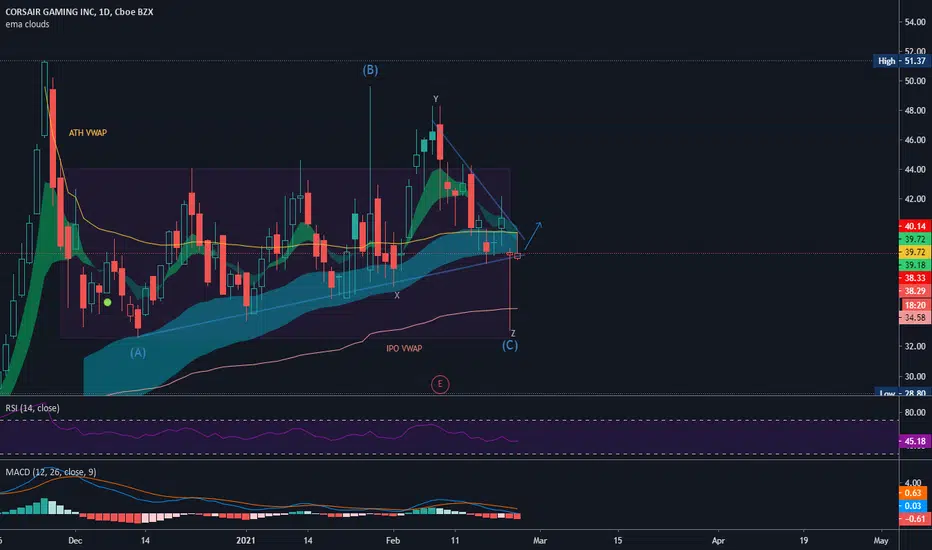Click the 38.33 red price tag
This screenshot has width=932, height=550.
(x=914, y=278)
